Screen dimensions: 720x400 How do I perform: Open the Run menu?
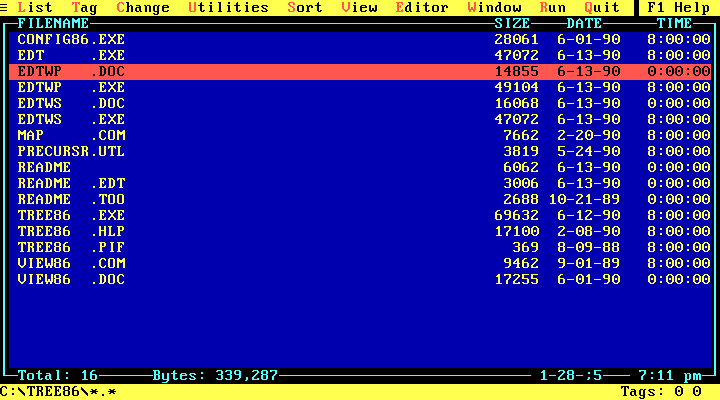tap(552, 8)
